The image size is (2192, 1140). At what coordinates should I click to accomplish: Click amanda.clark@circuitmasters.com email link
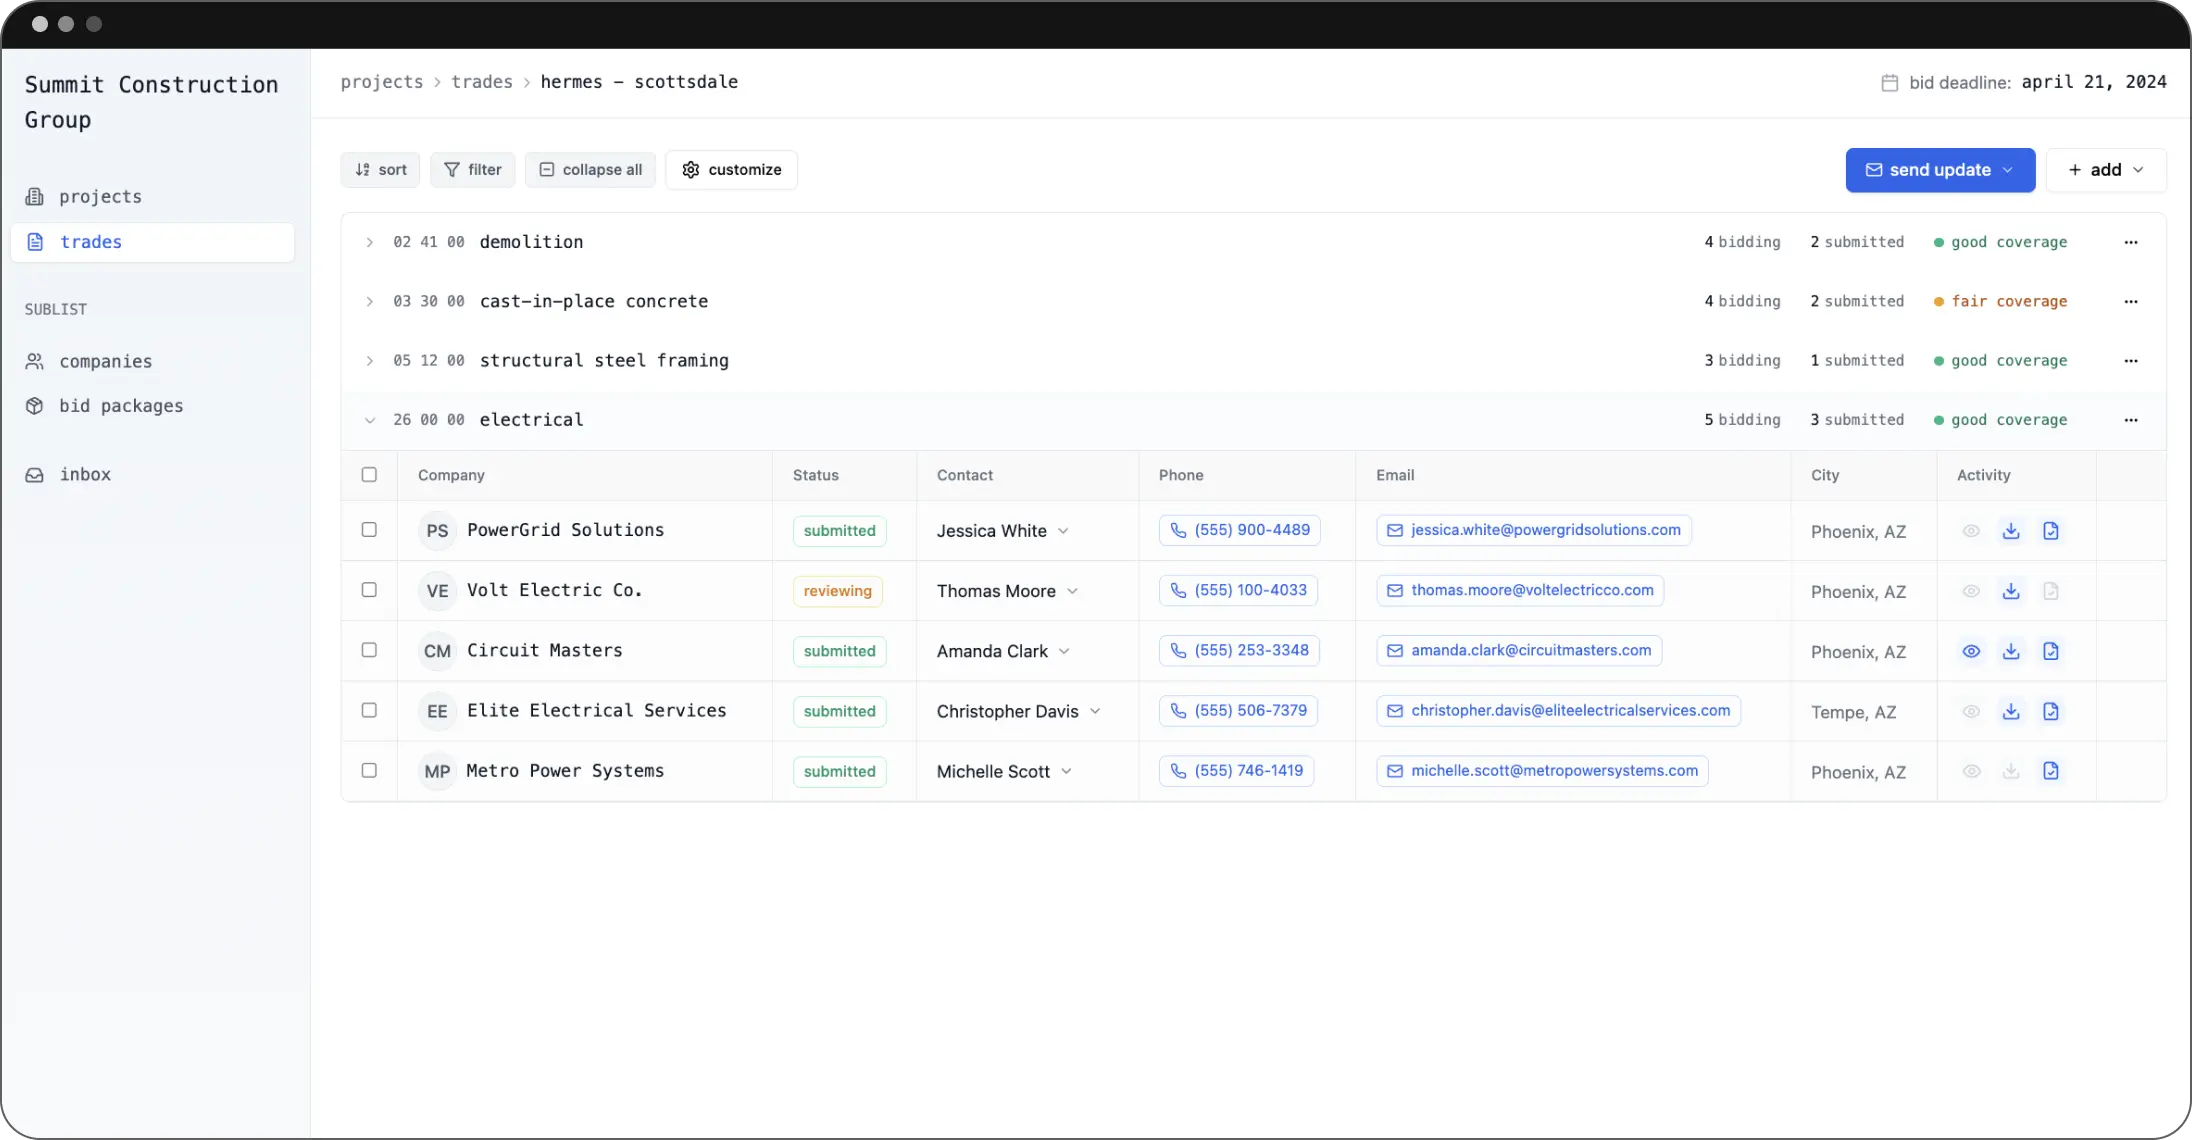pos(1530,651)
